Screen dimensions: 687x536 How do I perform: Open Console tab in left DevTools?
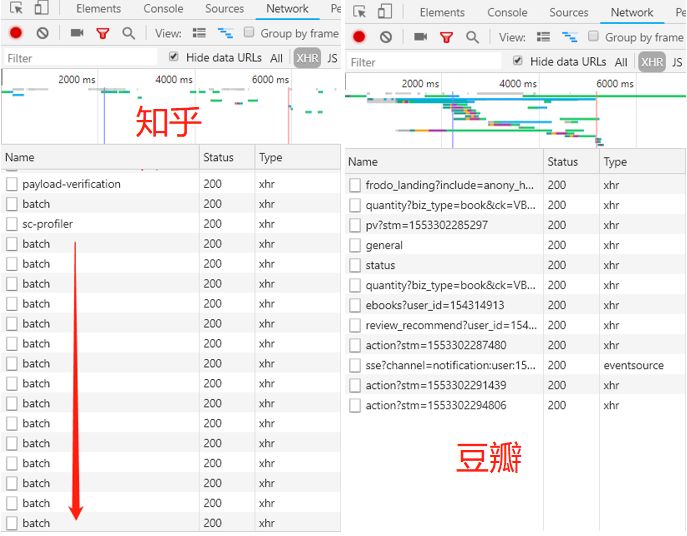coord(163,9)
